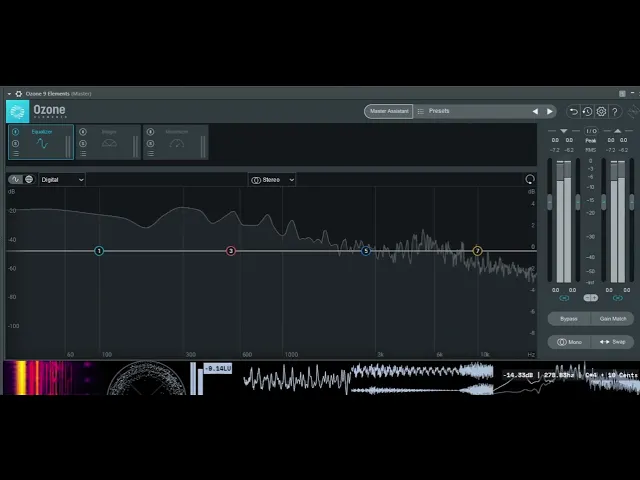640x480 pixels.
Task: Enable Gain Match
Action: tap(613, 319)
